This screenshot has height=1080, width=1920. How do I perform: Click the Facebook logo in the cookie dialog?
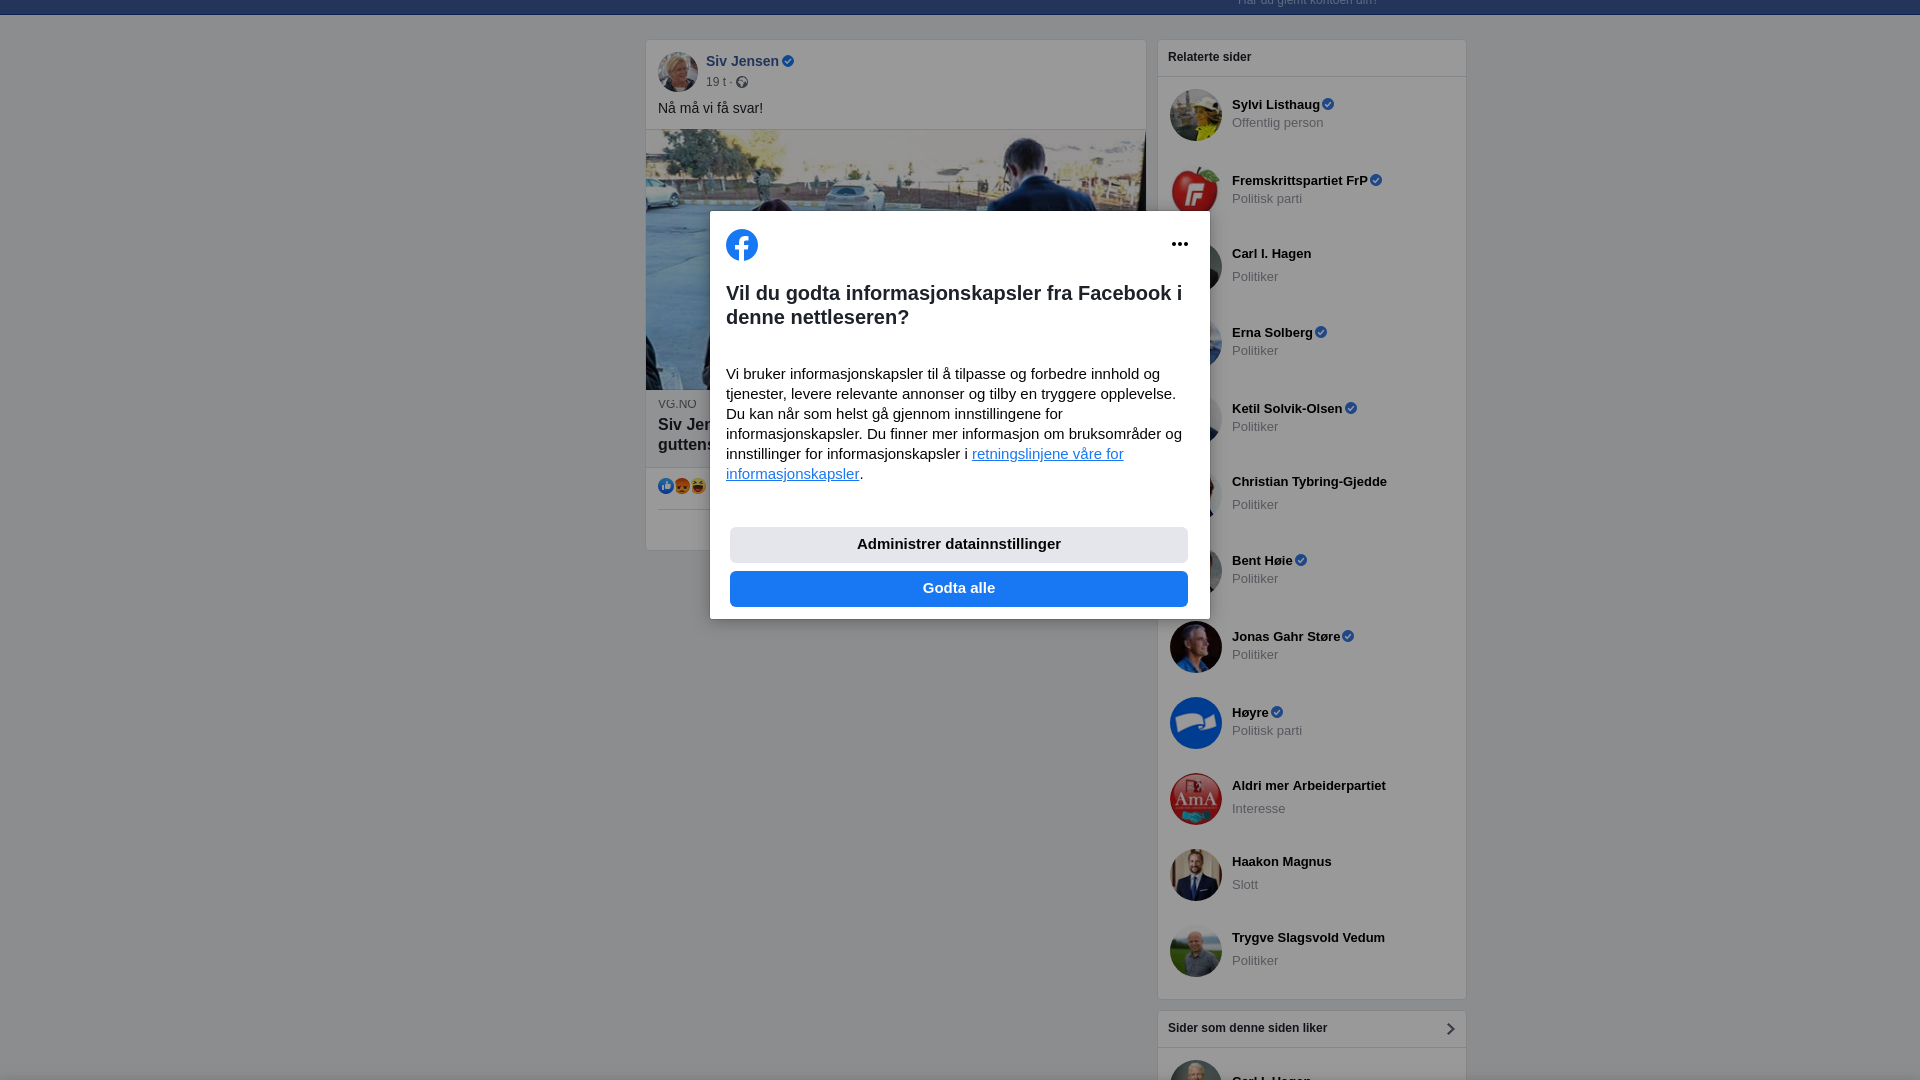(742, 245)
